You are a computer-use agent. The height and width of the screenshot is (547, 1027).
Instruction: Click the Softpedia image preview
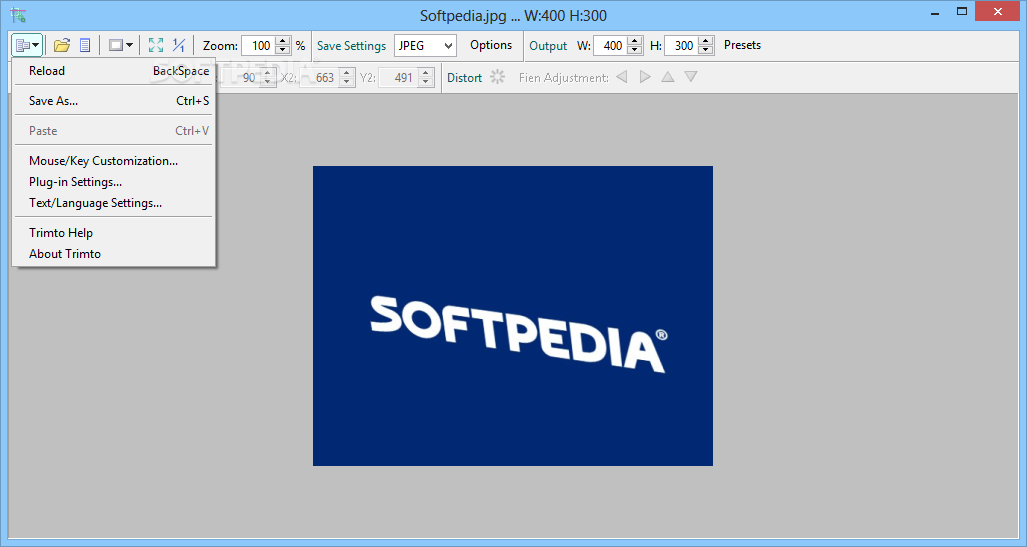coord(513,316)
